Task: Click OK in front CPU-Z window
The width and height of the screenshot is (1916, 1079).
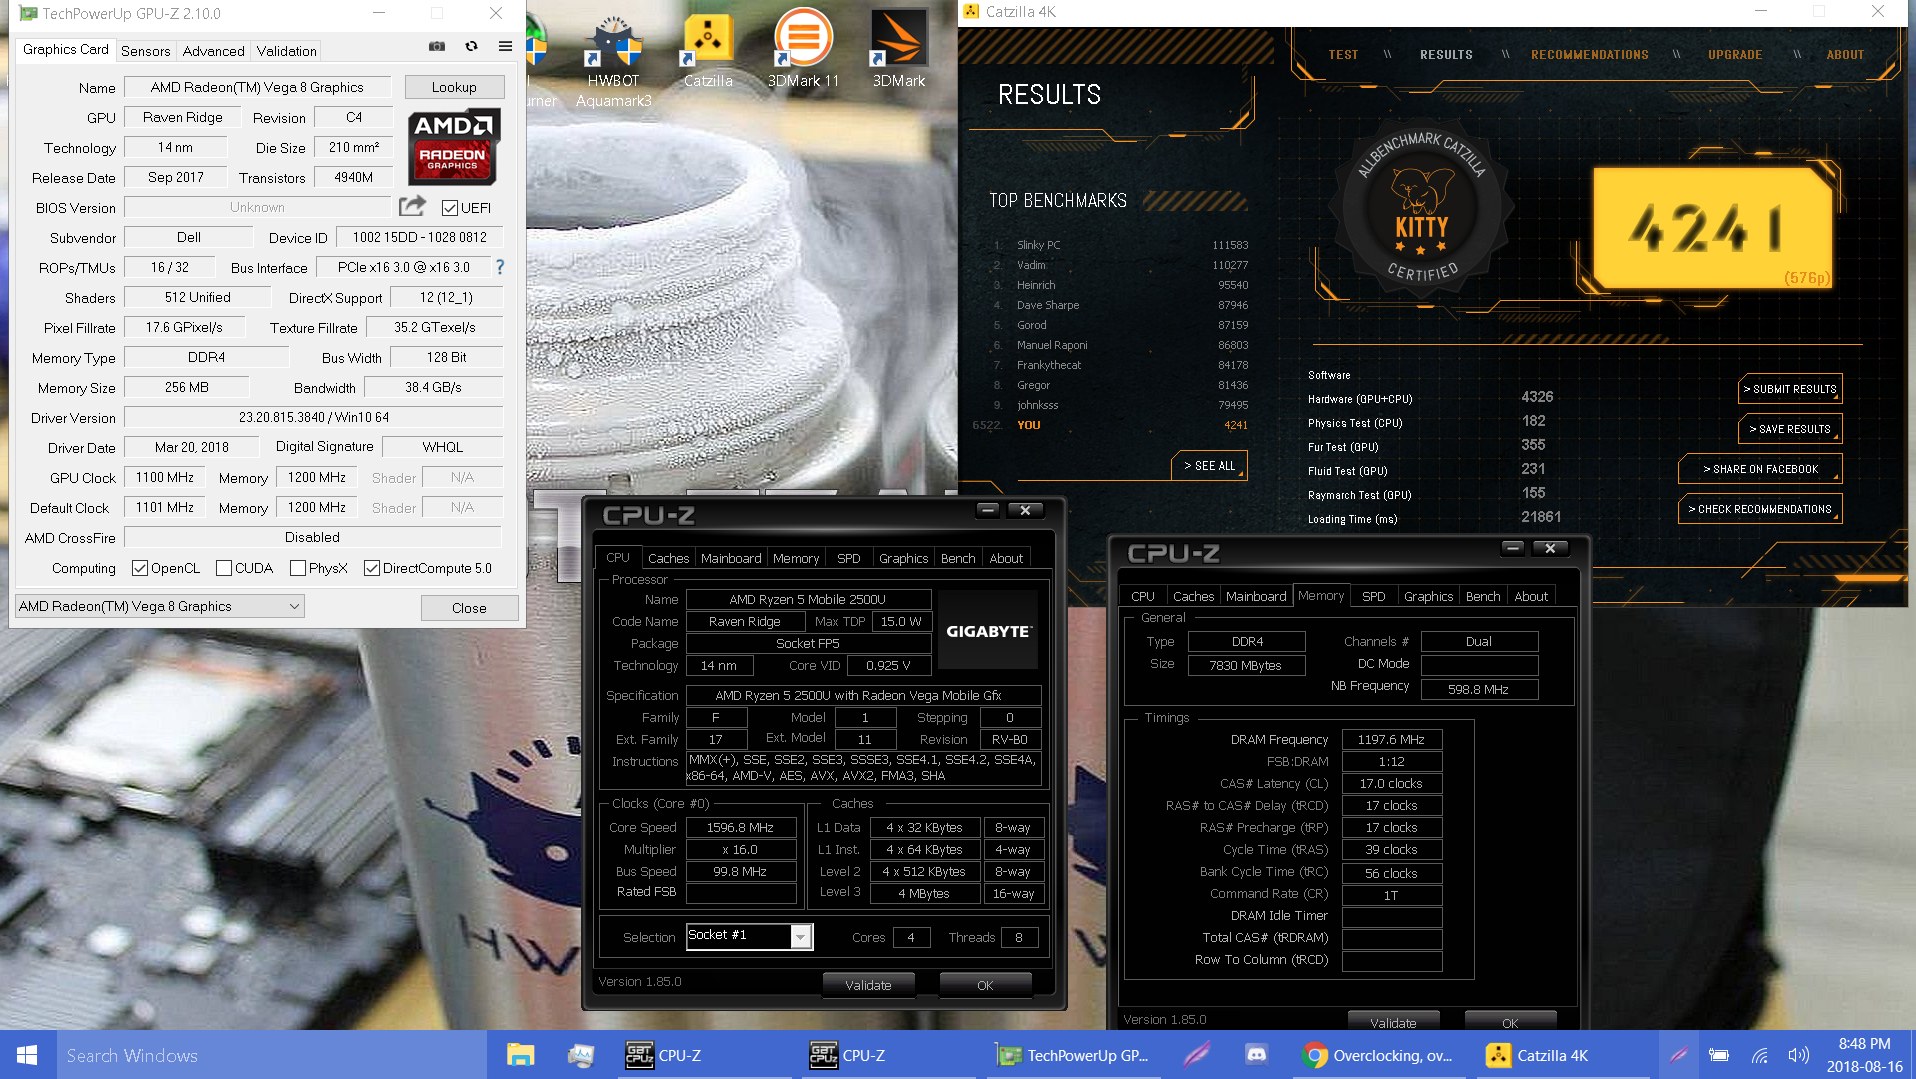Action: pyautogui.click(x=985, y=985)
